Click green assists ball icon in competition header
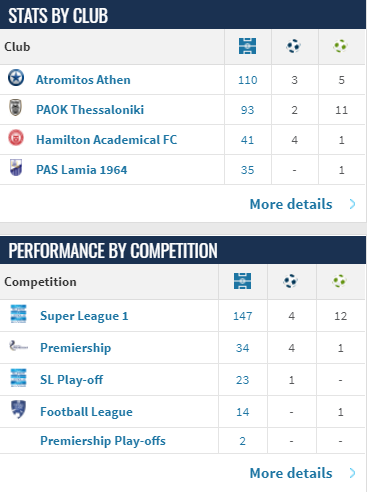367x492 pixels. click(340, 281)
